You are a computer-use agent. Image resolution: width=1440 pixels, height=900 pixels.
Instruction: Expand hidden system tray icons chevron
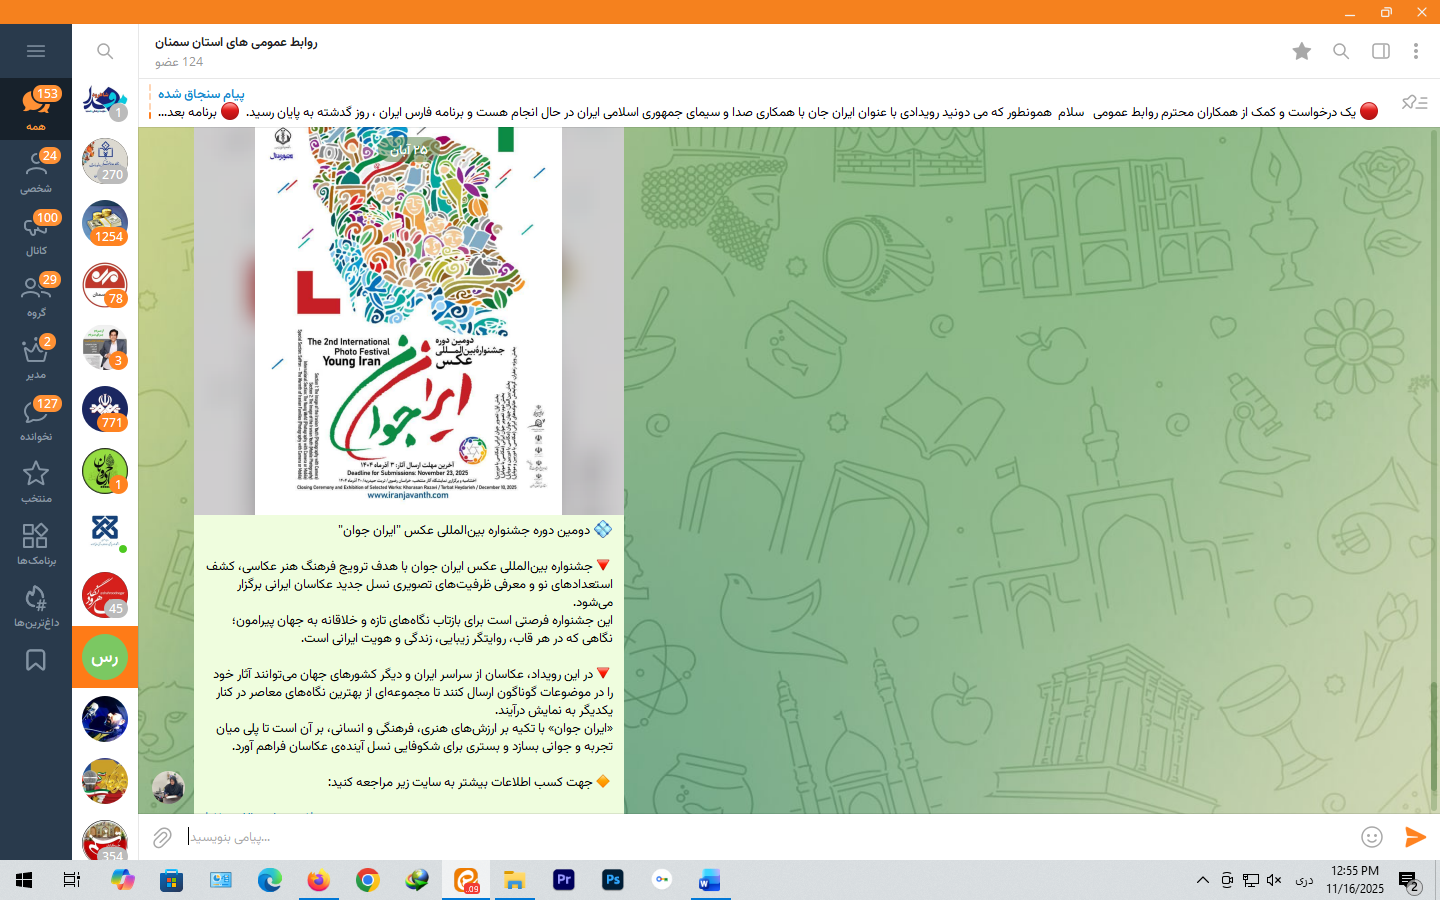[x=1202, y=880]
